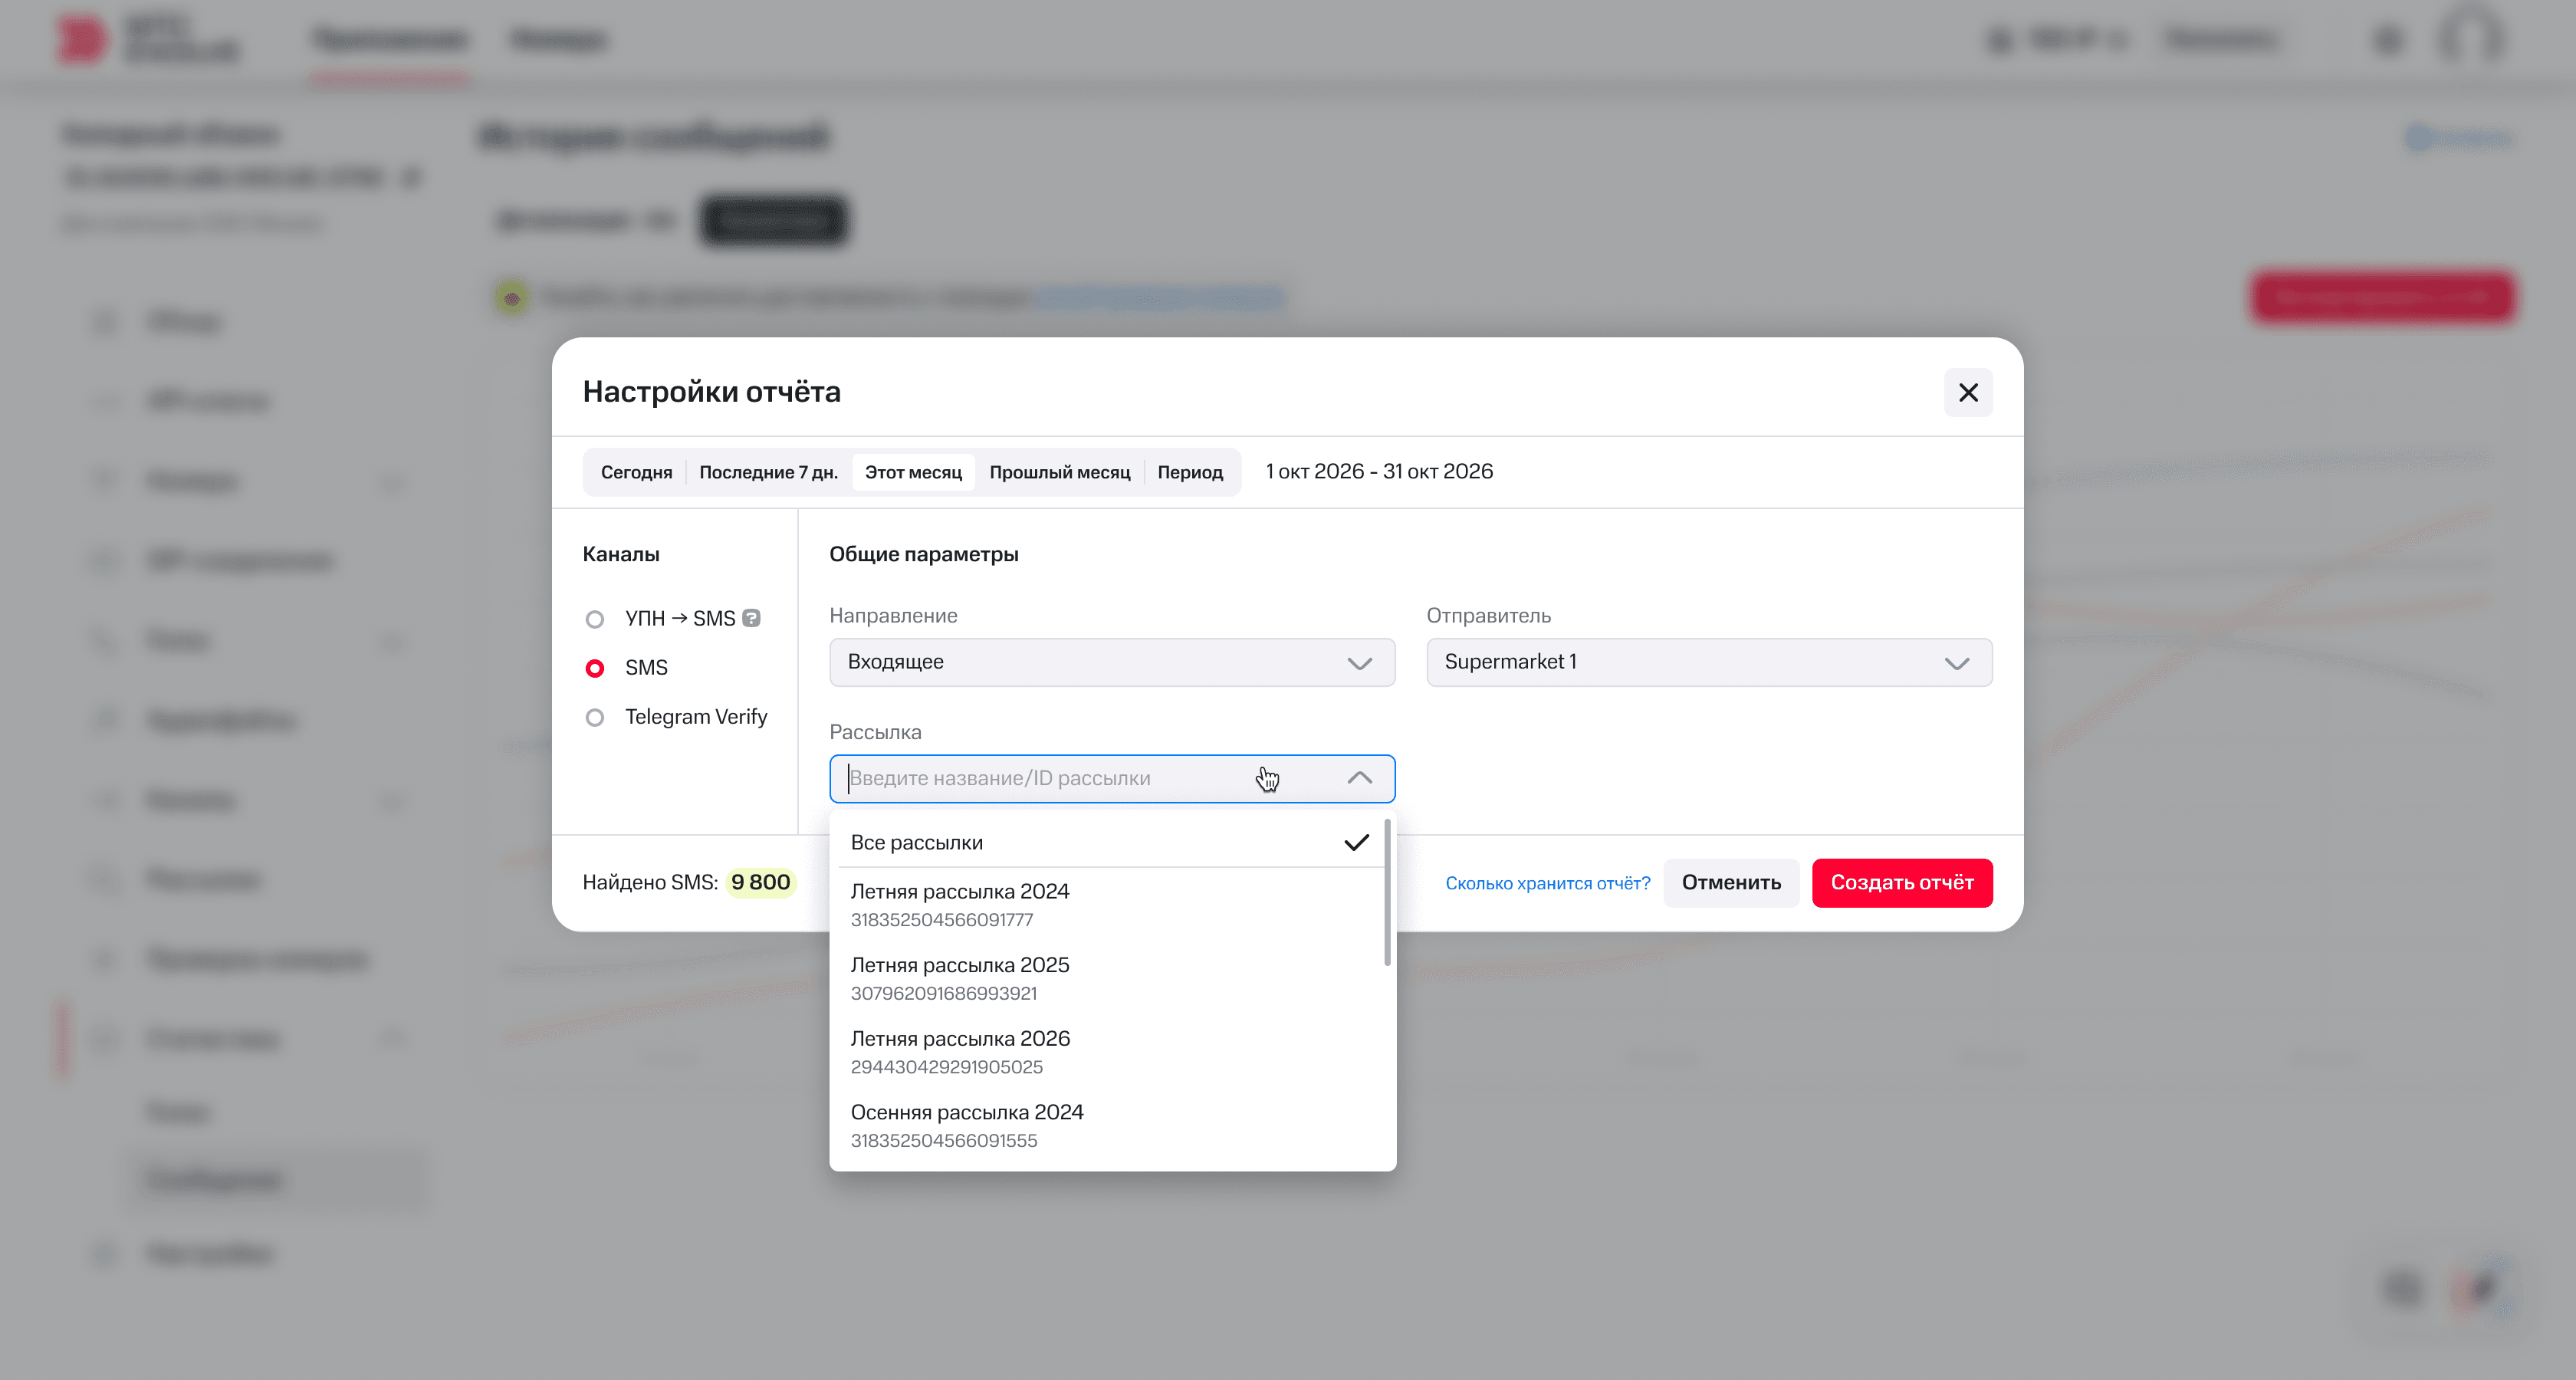Select the Период custom range tab
Viewport: 2576px width, 1380px height.
point(1189,472)
